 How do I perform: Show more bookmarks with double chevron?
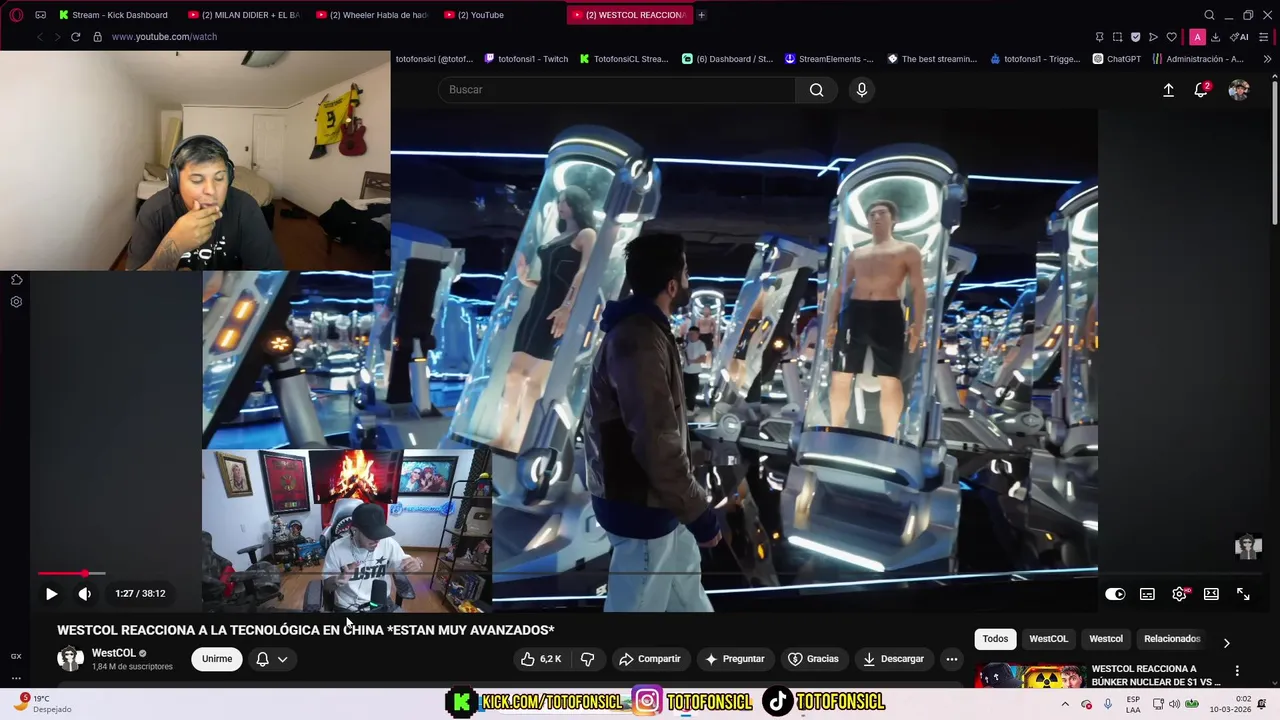click(x=1267, y=59)
